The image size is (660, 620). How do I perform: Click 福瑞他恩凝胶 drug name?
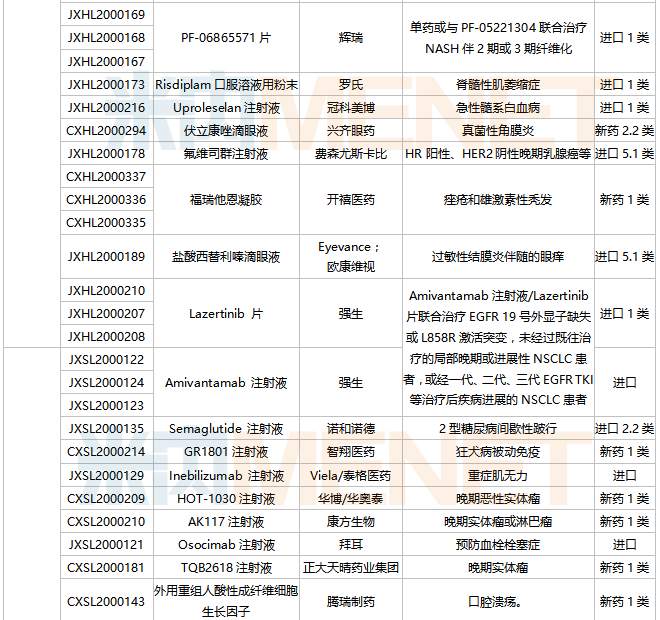tap(226, 200)
